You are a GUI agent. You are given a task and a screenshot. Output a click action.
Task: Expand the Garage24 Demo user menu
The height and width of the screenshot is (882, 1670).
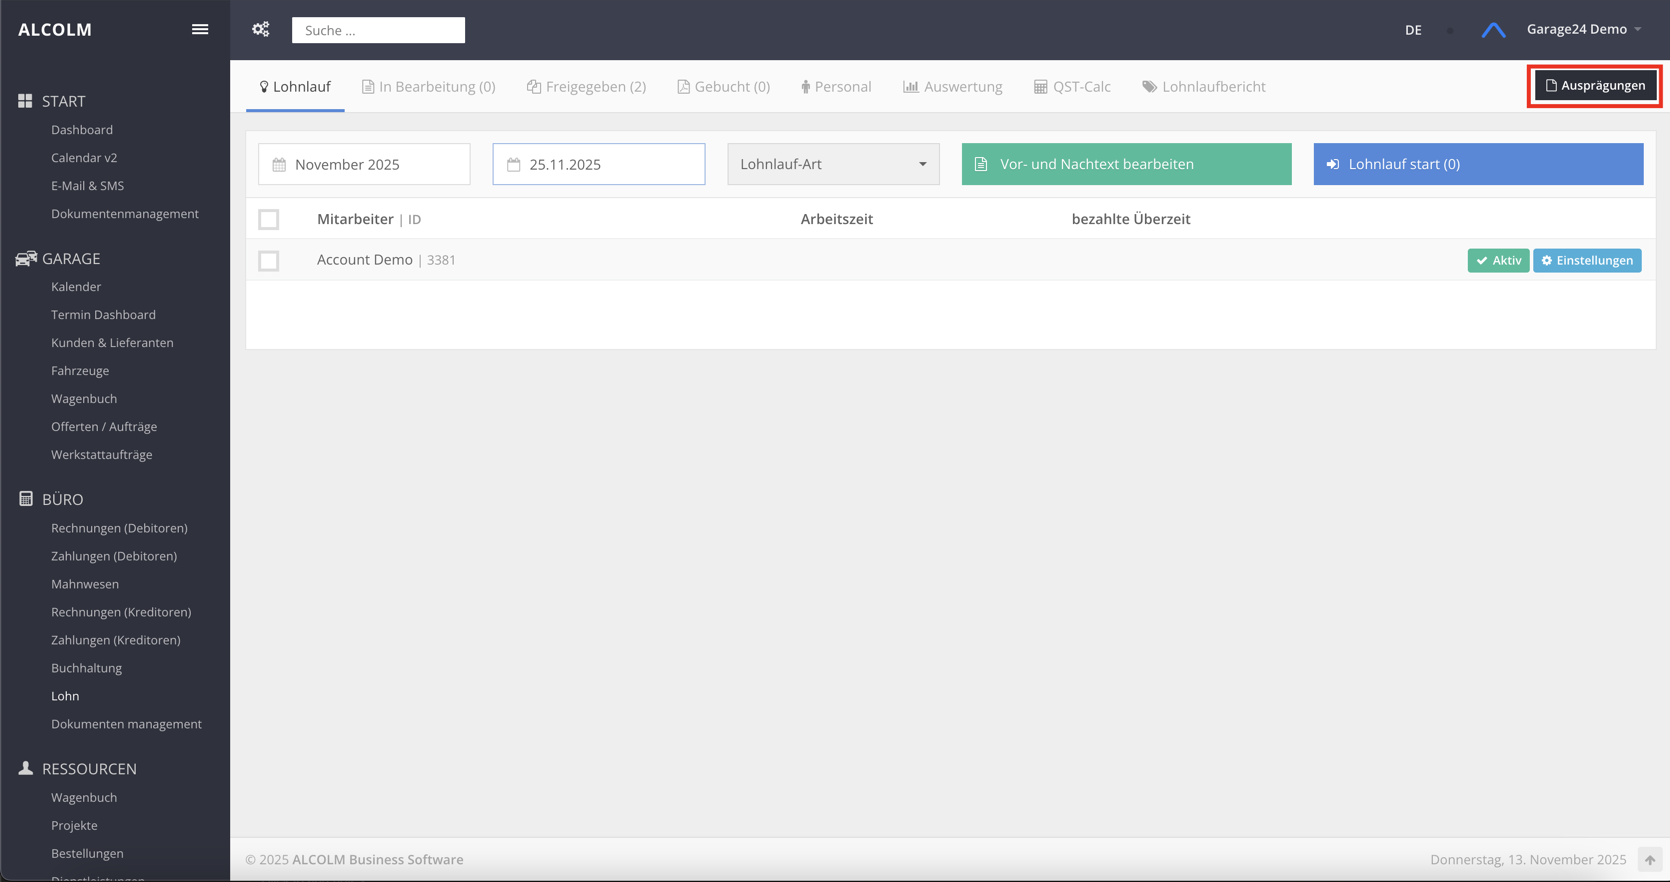point(1583,29)
